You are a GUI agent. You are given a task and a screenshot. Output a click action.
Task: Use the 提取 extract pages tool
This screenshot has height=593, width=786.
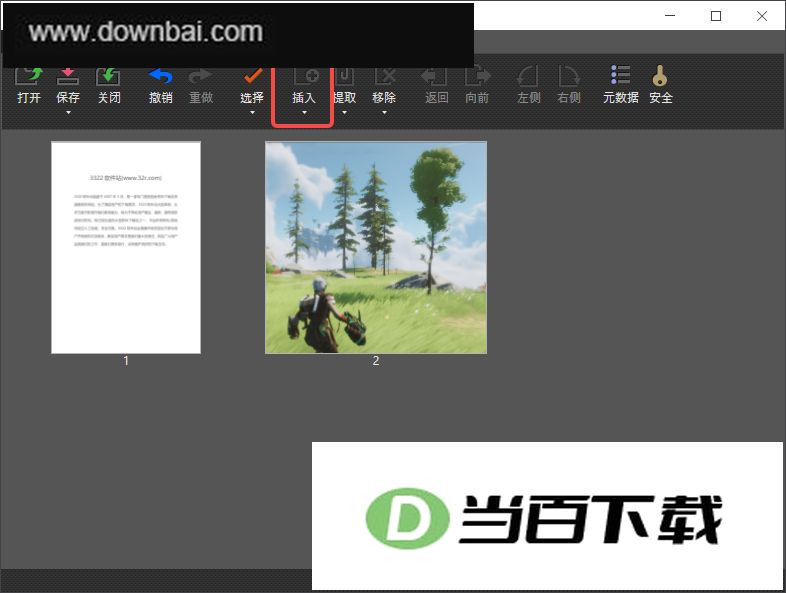pos(345,86)
